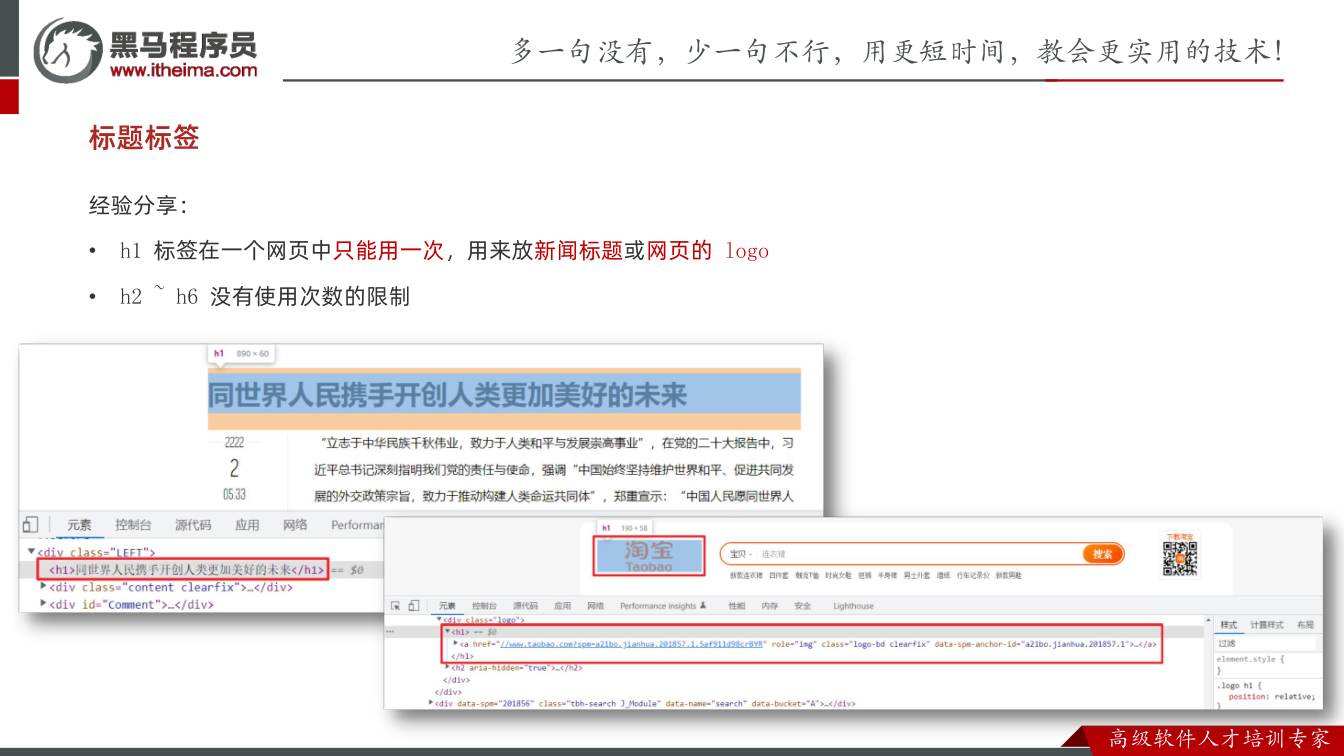This screenshot has height=756, width=1344.
Task: Toggle device toolbar icon in the news page DevTools
Action: (x=30, y=524)
